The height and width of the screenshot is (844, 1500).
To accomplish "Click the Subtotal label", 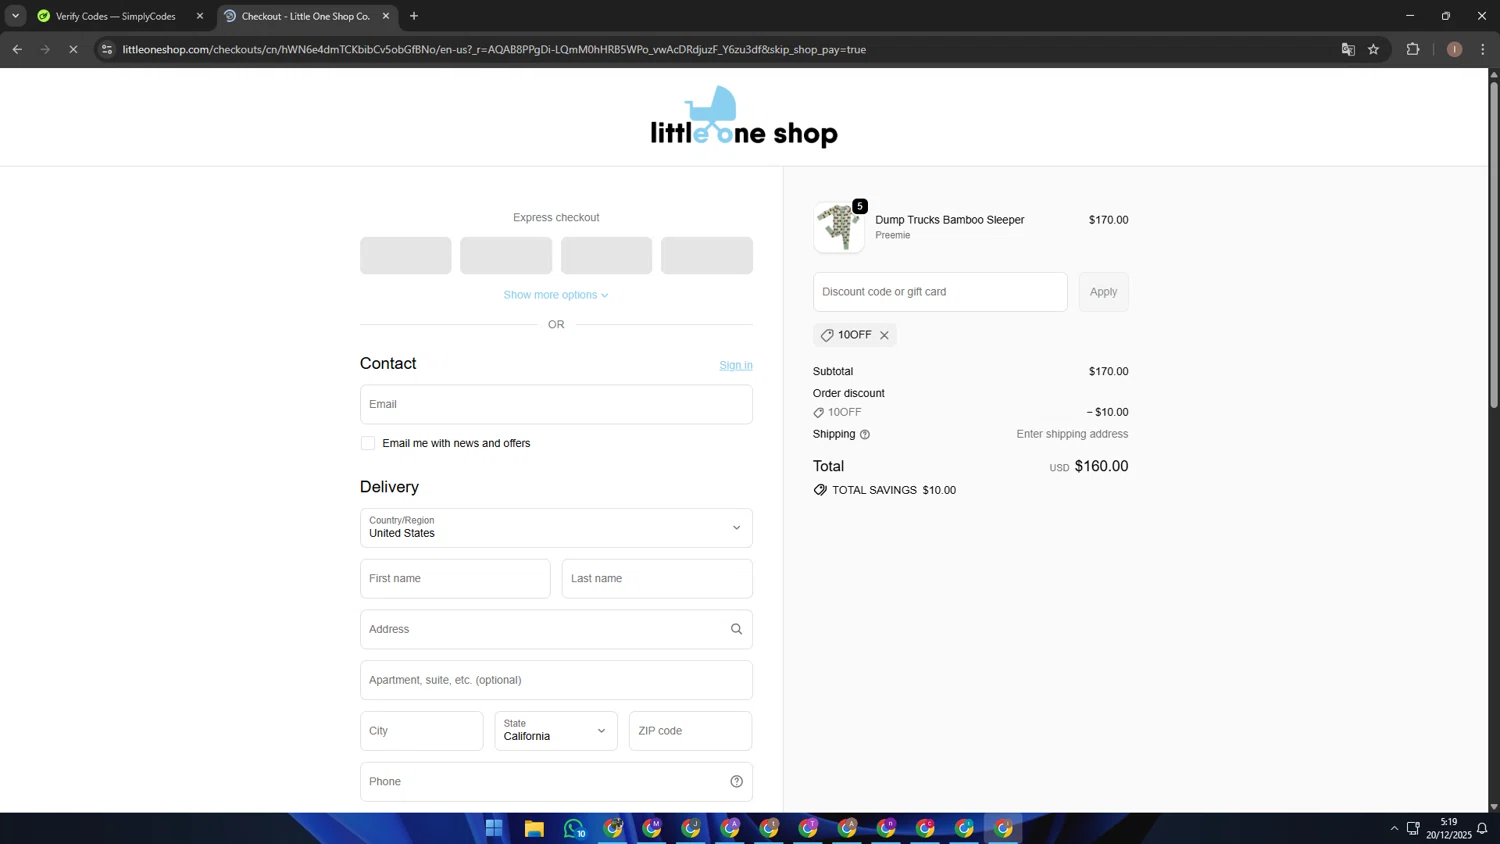I will tap(833, 371).
